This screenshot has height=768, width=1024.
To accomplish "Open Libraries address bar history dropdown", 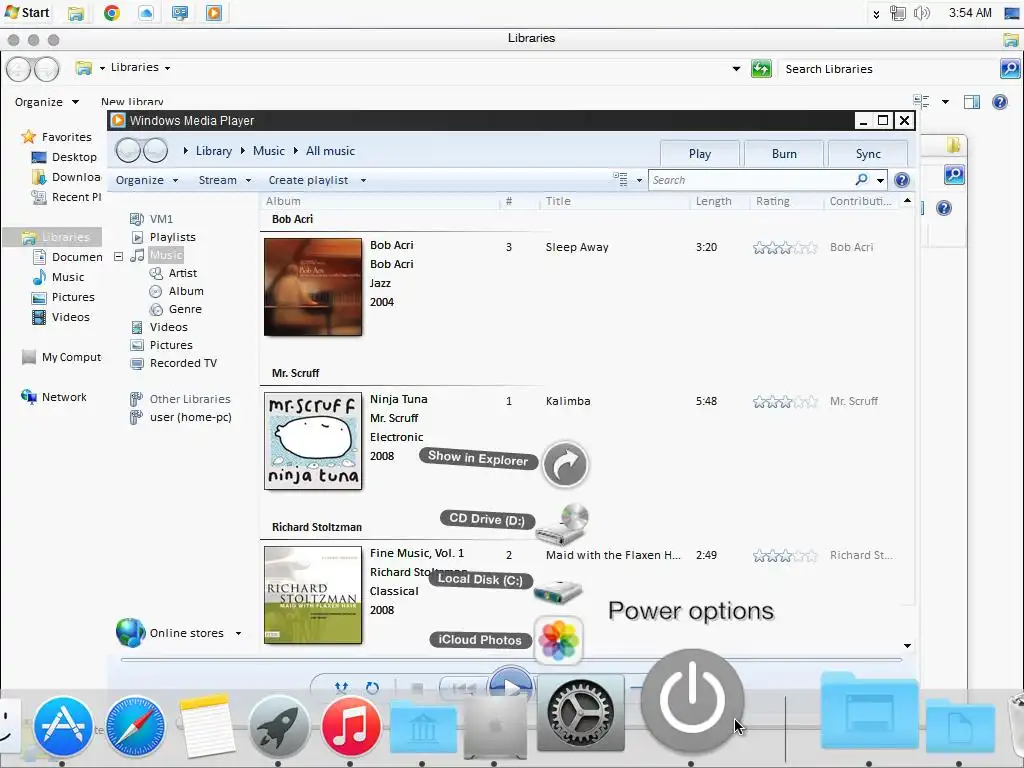I will [x=737, y=69].
